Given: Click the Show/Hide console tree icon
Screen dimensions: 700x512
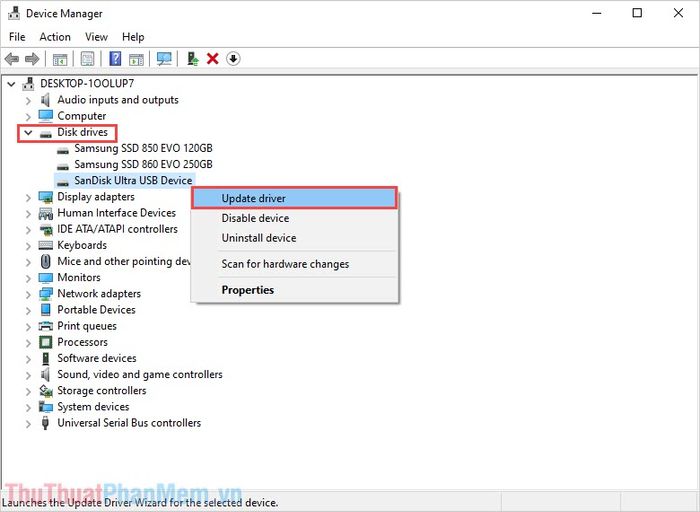Looking at the screenshot, I should pyautogui.click(x=60, y=59).
